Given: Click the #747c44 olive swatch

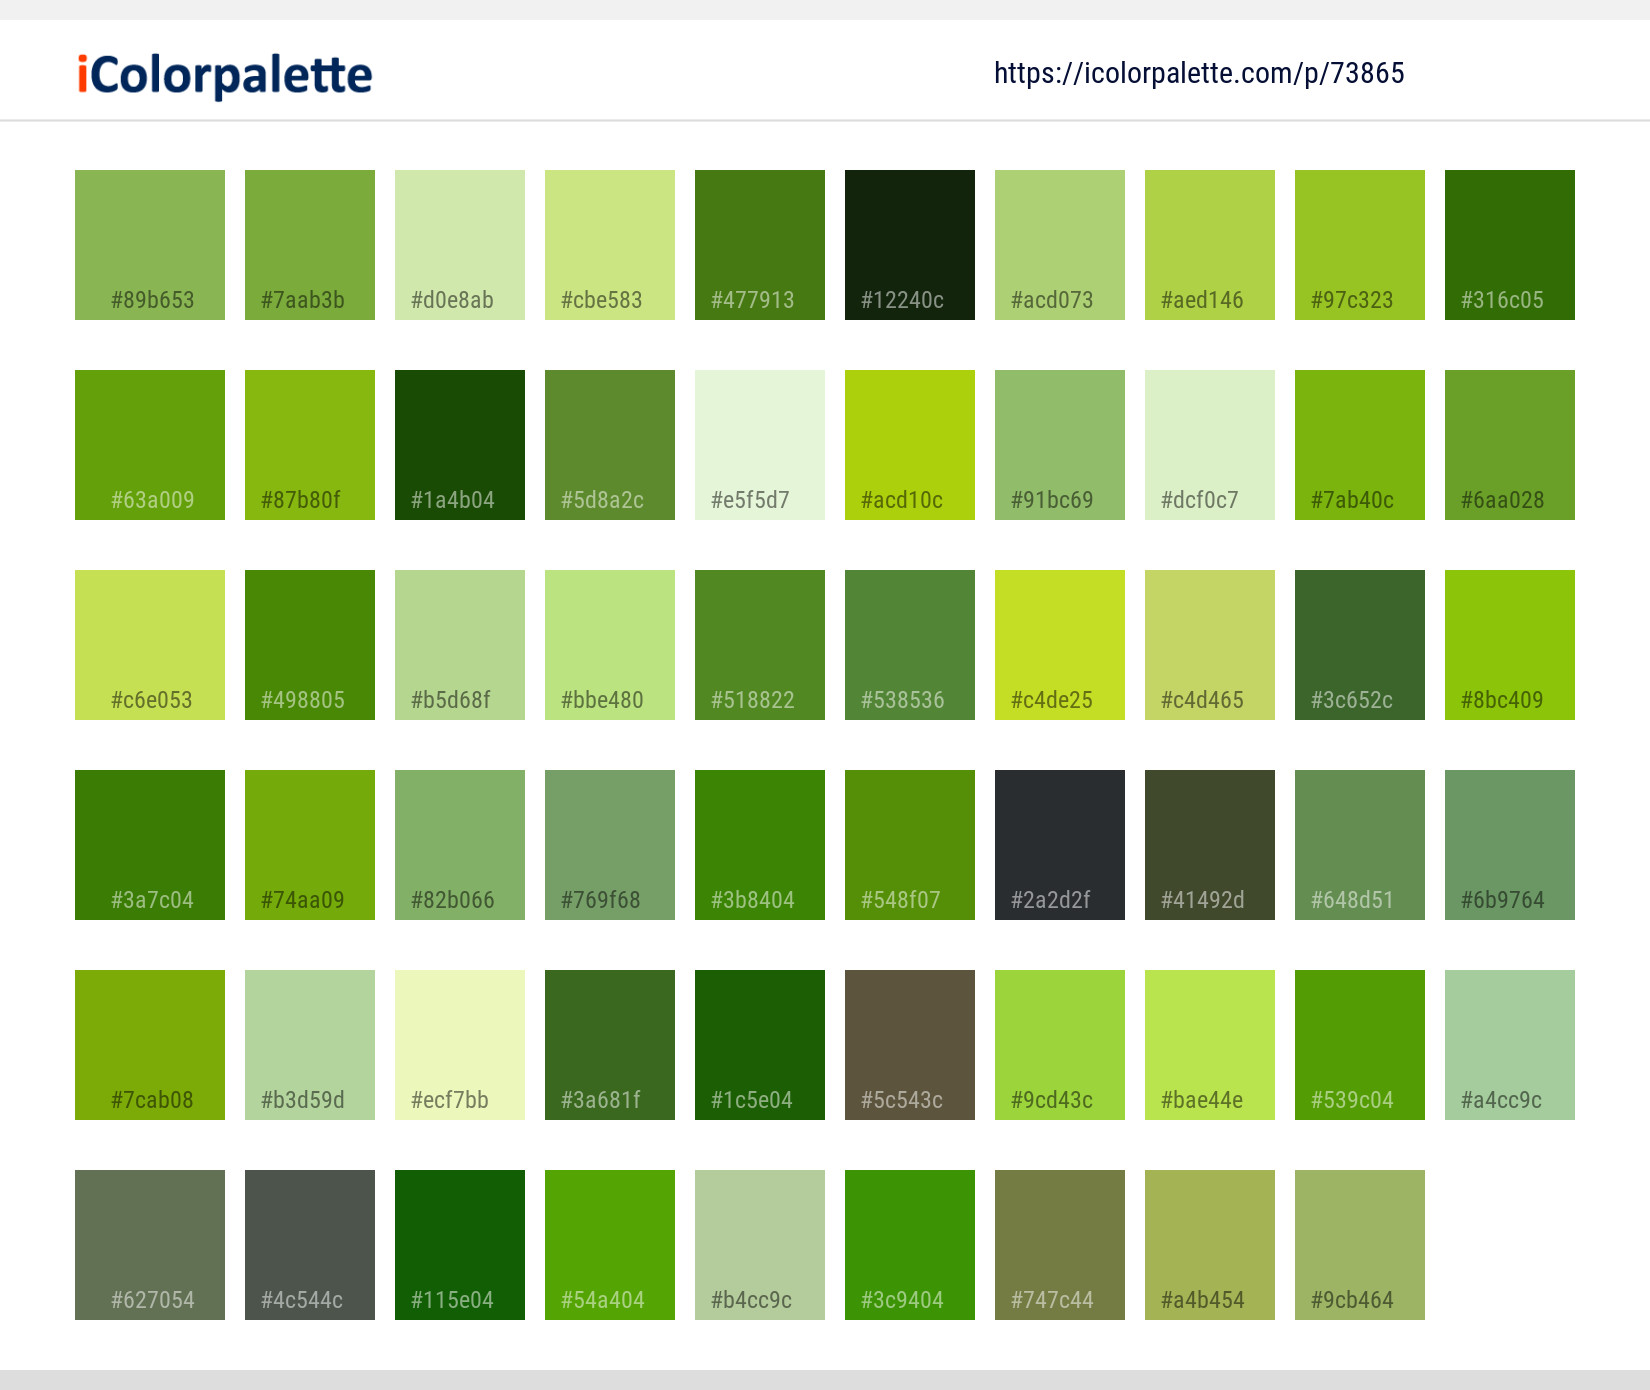Looking at the screenshot, I should 1060,1245.
